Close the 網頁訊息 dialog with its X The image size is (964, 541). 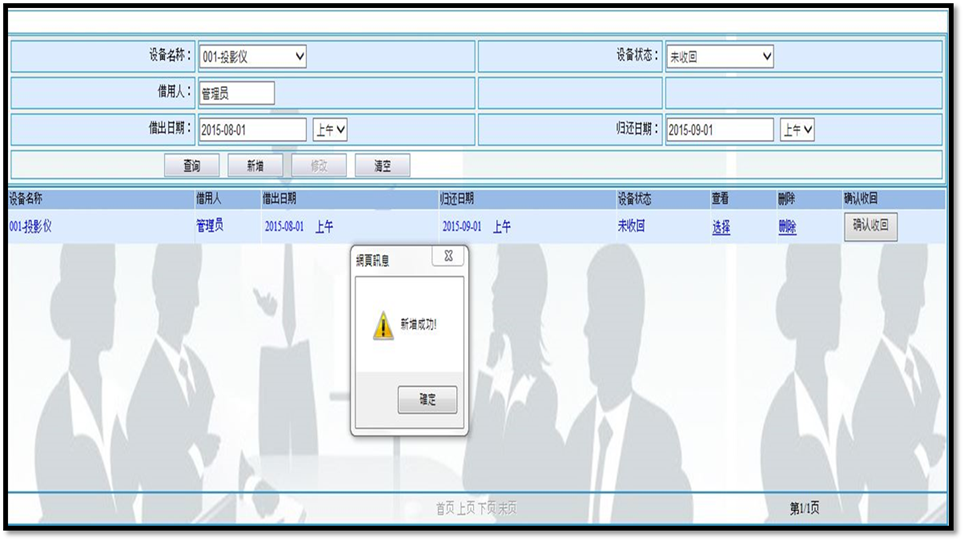[448, 256]
